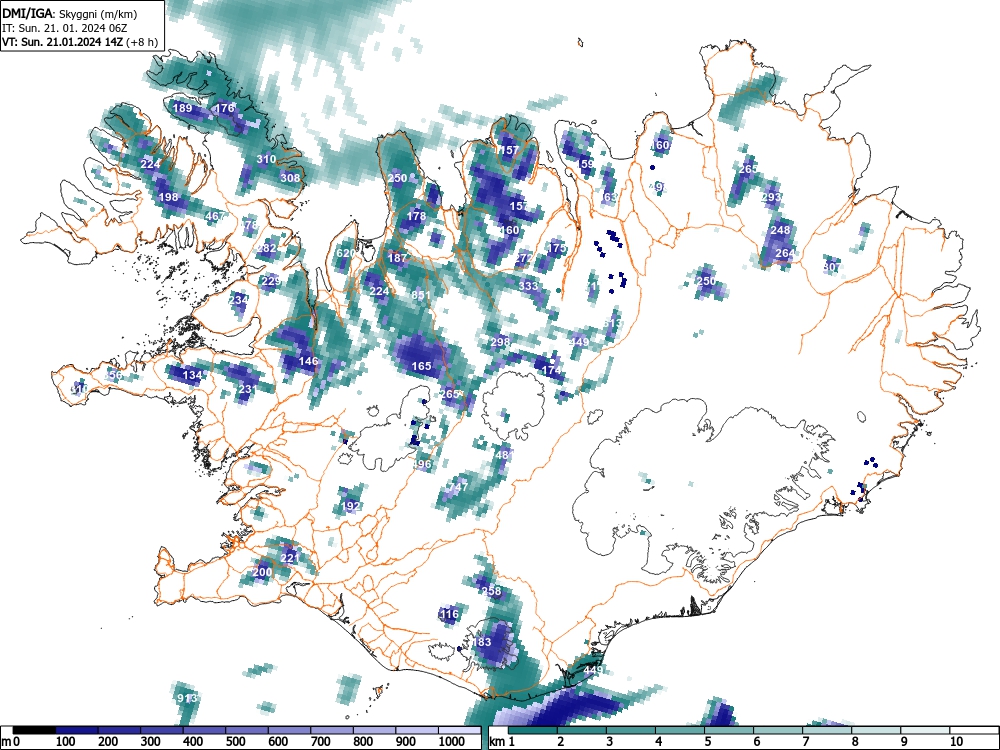Click the 'km 1' label on the kilometre legend
This screenshot has height=750, width=1000.
(x=503, y=742)
